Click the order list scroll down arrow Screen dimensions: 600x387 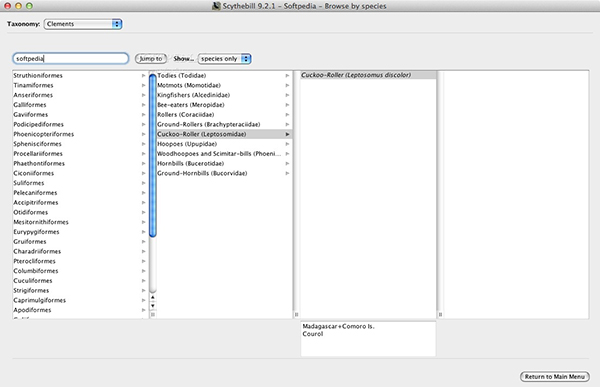[x=153, y=305]
